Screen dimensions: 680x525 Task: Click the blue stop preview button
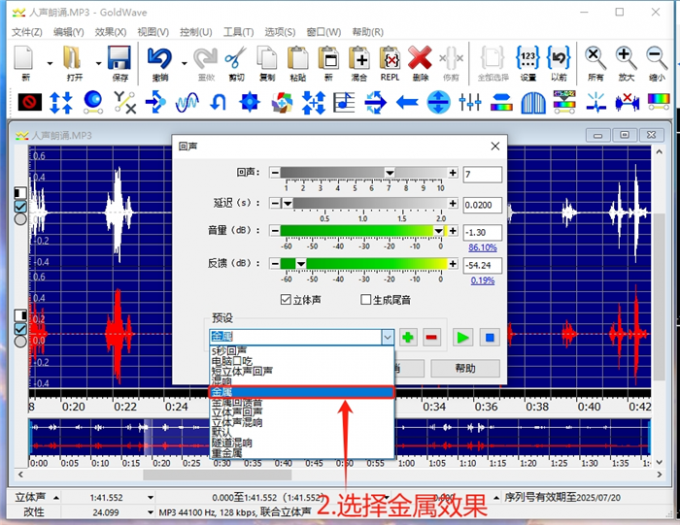(490, 337)
